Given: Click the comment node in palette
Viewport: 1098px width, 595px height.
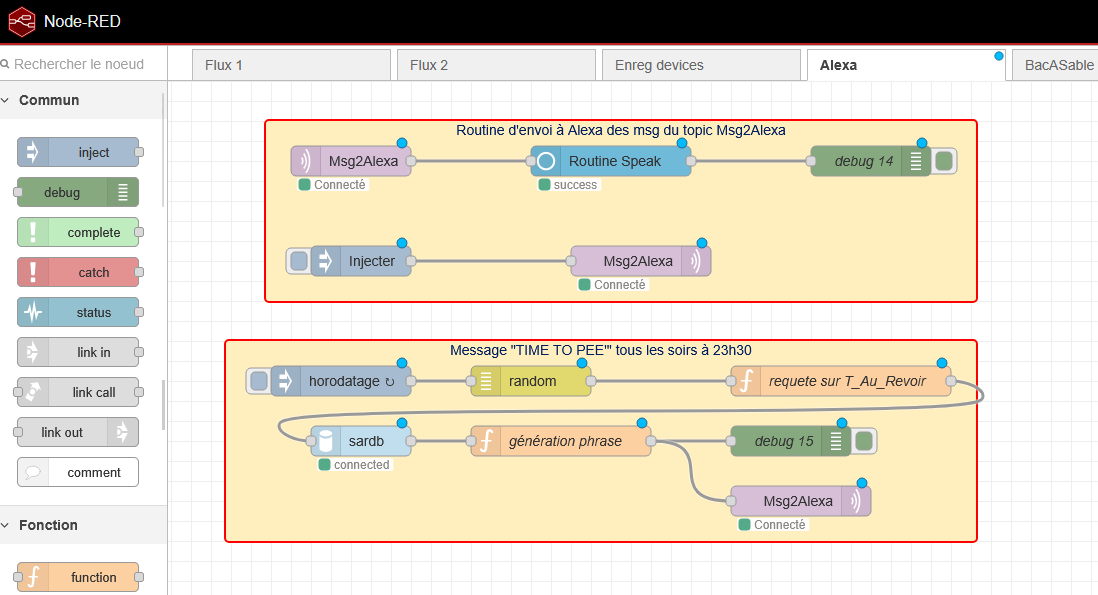Looking at the screenshot, I should click(x=78, y=472).
